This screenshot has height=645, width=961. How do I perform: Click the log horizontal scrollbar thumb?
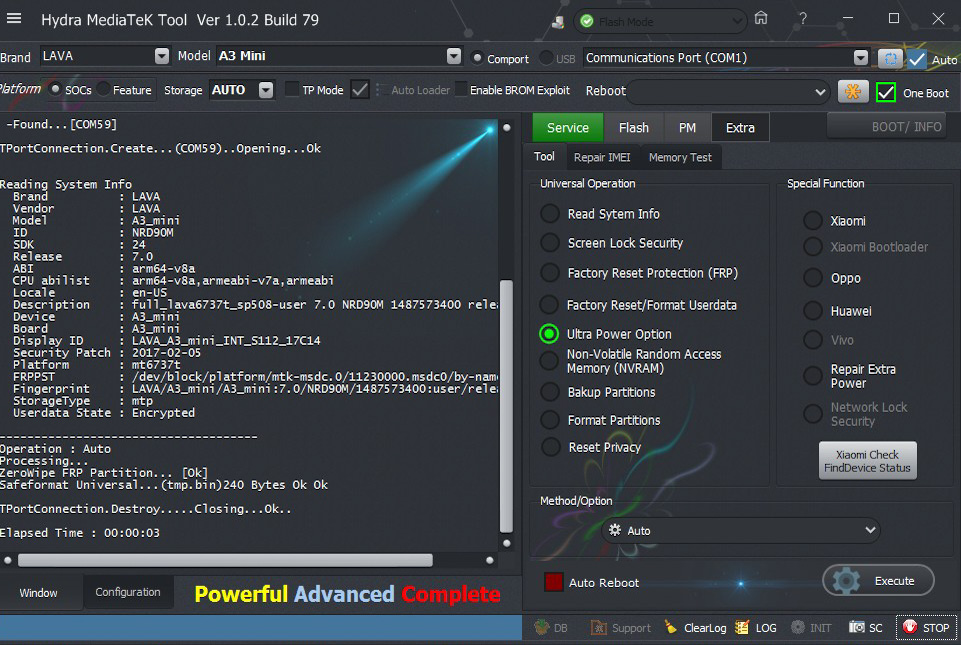point(225,560)
